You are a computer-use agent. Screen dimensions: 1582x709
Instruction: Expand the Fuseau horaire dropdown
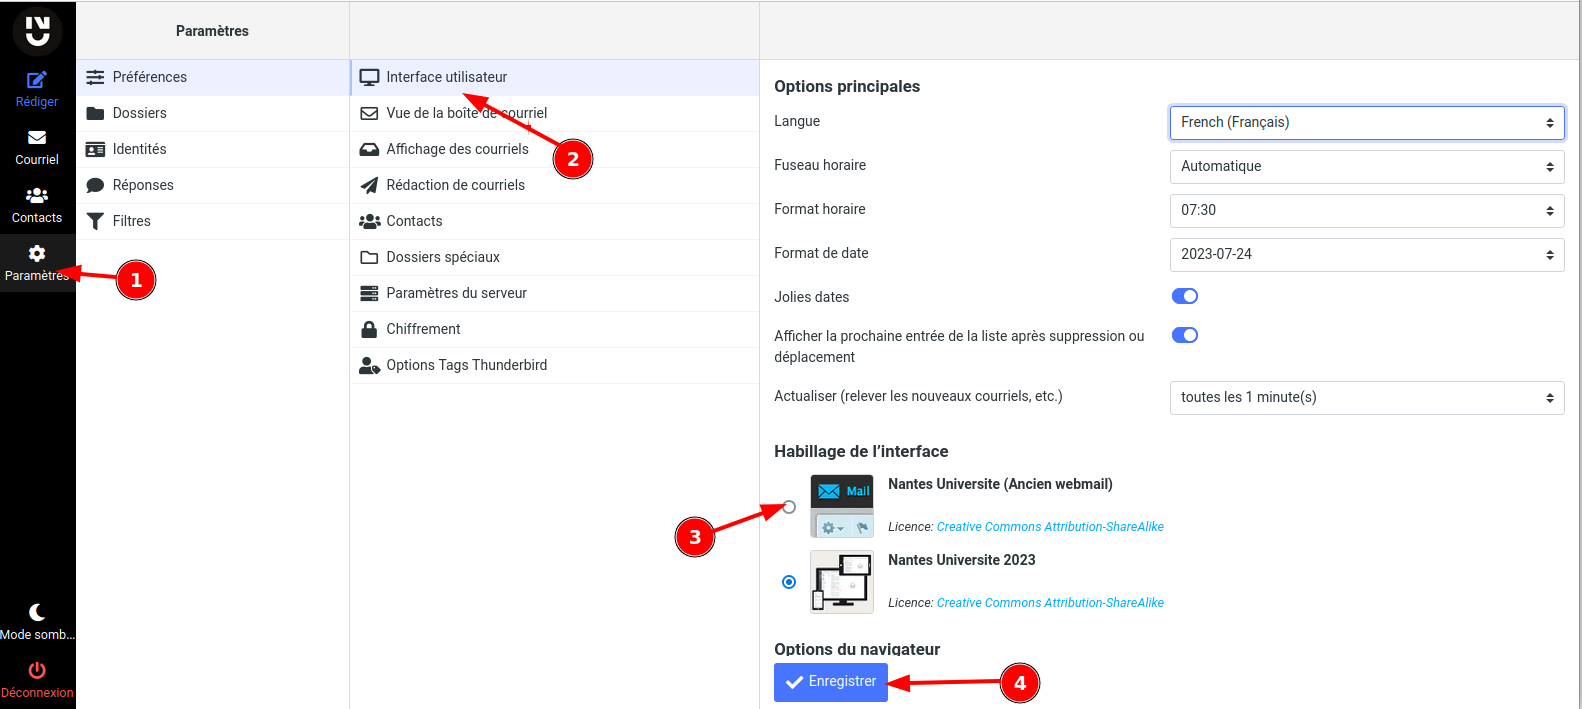[1366, 166]
